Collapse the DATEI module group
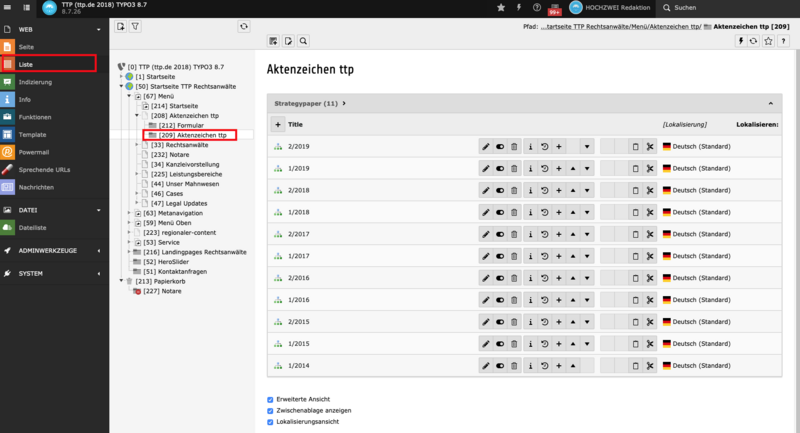The image size is (800, 433). [101, 211]
